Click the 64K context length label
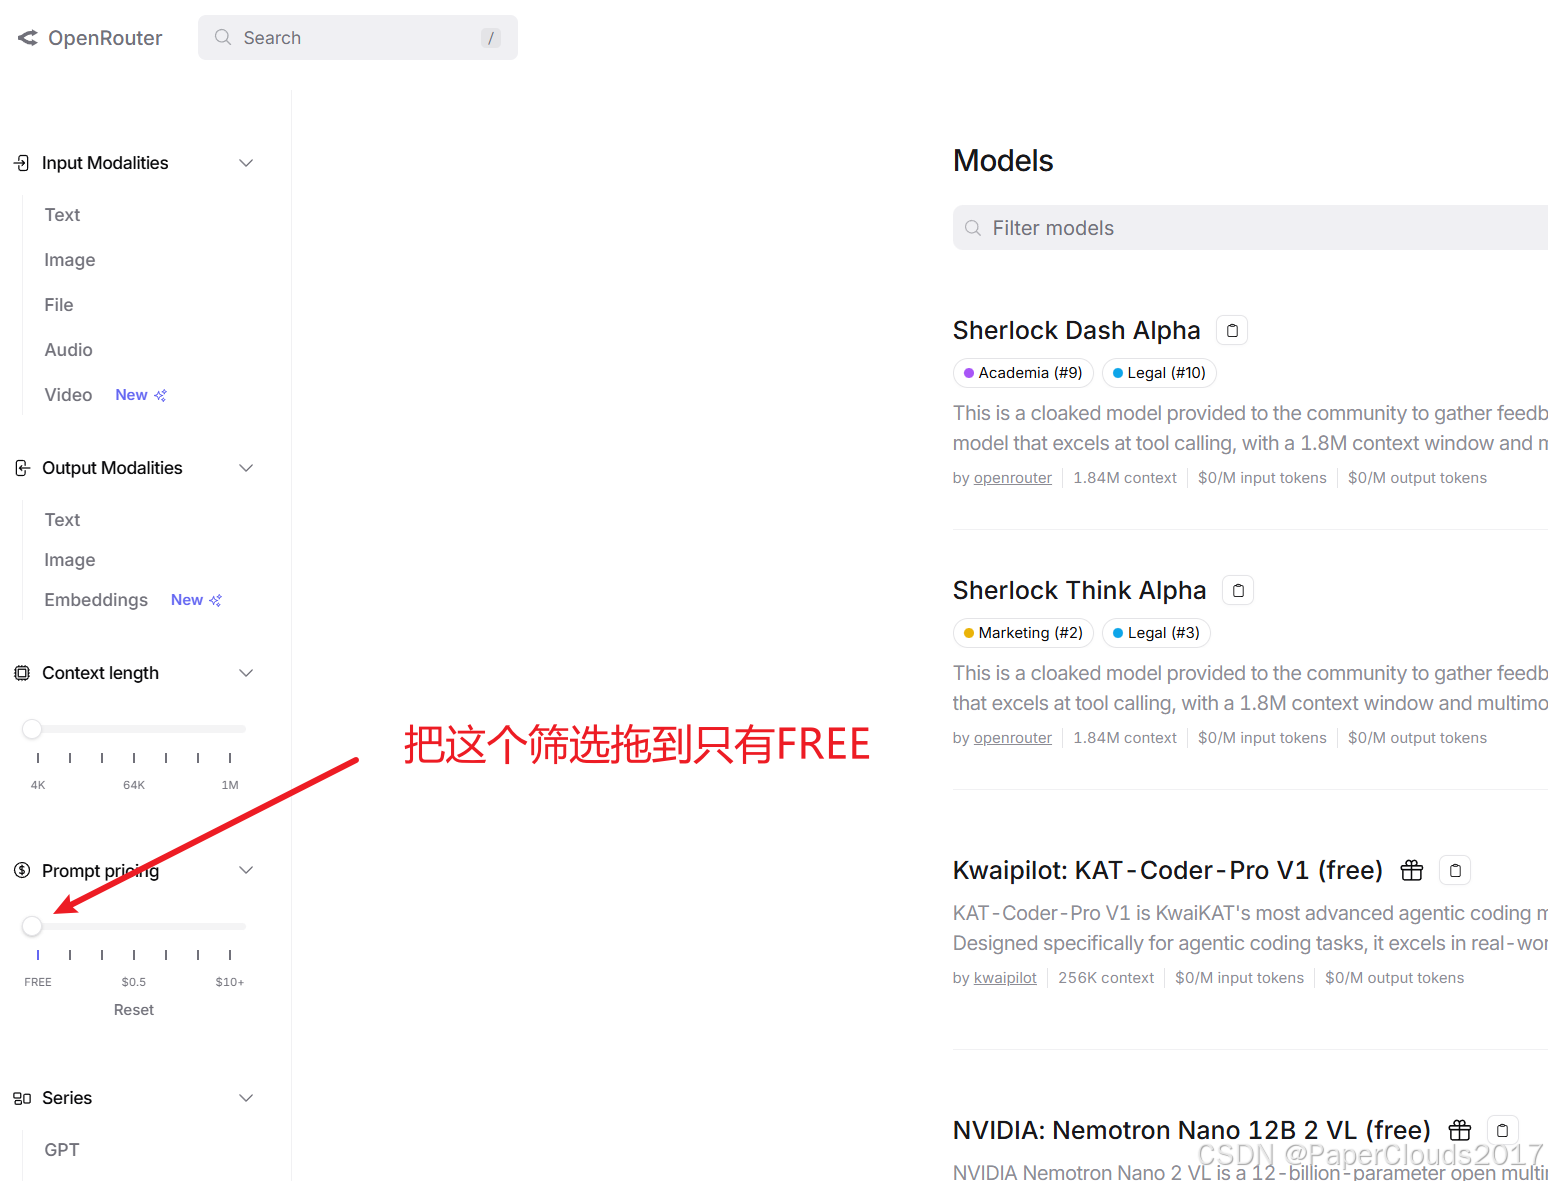The height and width of the screenshot is (1181, 1548). 134,785
